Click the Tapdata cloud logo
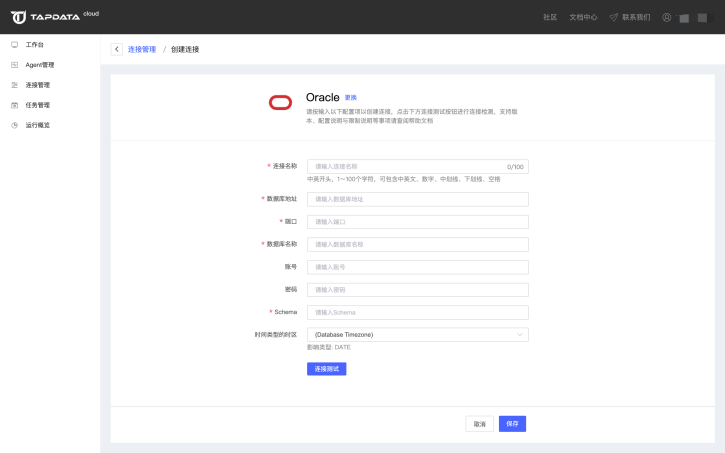 55,17
